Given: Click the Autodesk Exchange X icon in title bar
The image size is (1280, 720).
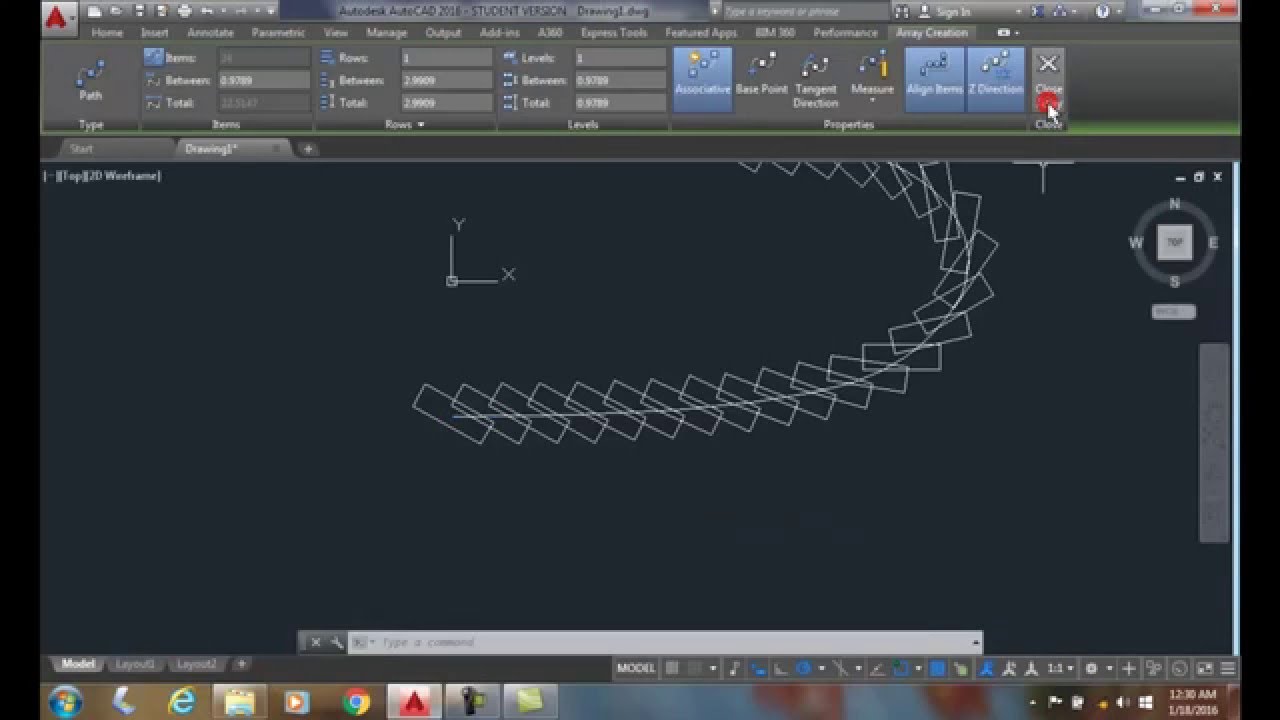Looking at the screenshot, I should (1036, 12).
